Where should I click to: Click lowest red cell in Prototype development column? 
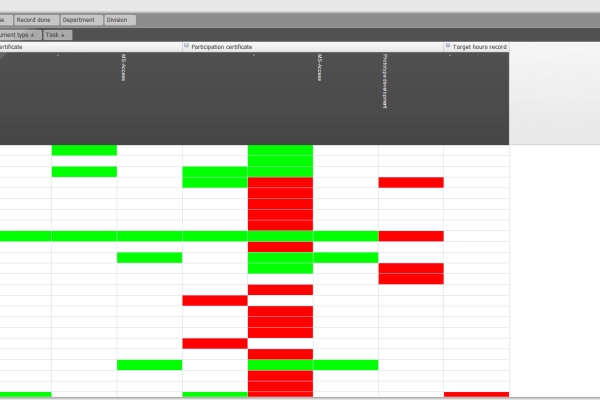(x=410, y=279)
